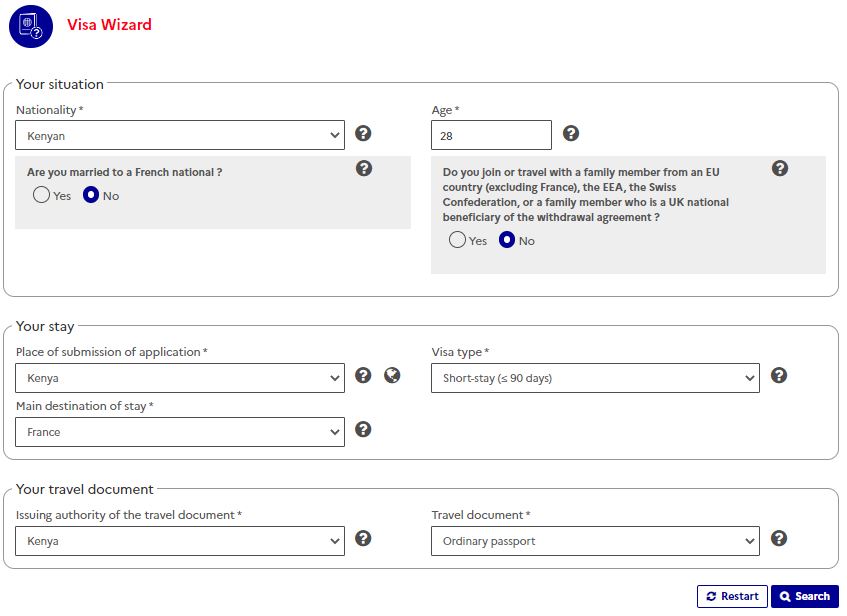Click the Restart button
Screen dimensions: 847x616
[x=732, y=597]
